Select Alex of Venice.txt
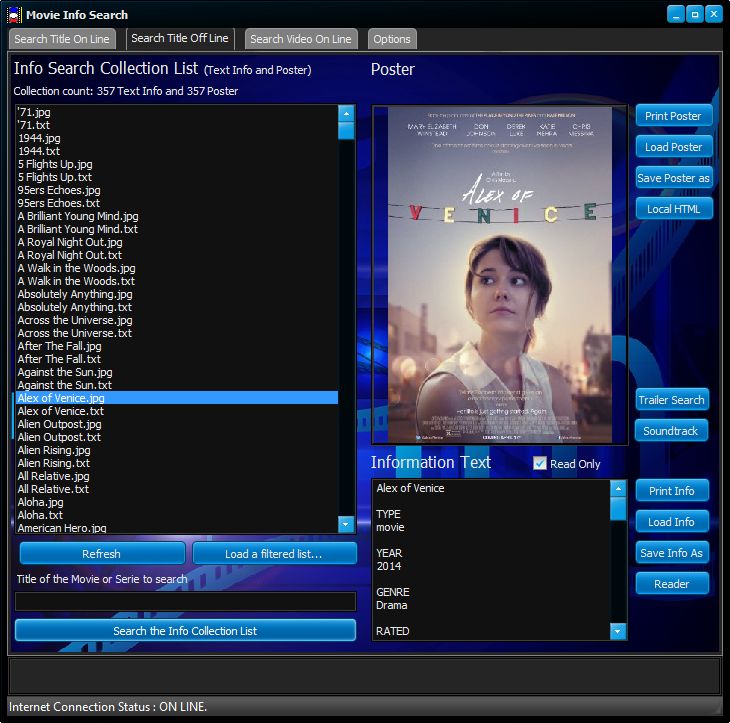 pos(177,411)
